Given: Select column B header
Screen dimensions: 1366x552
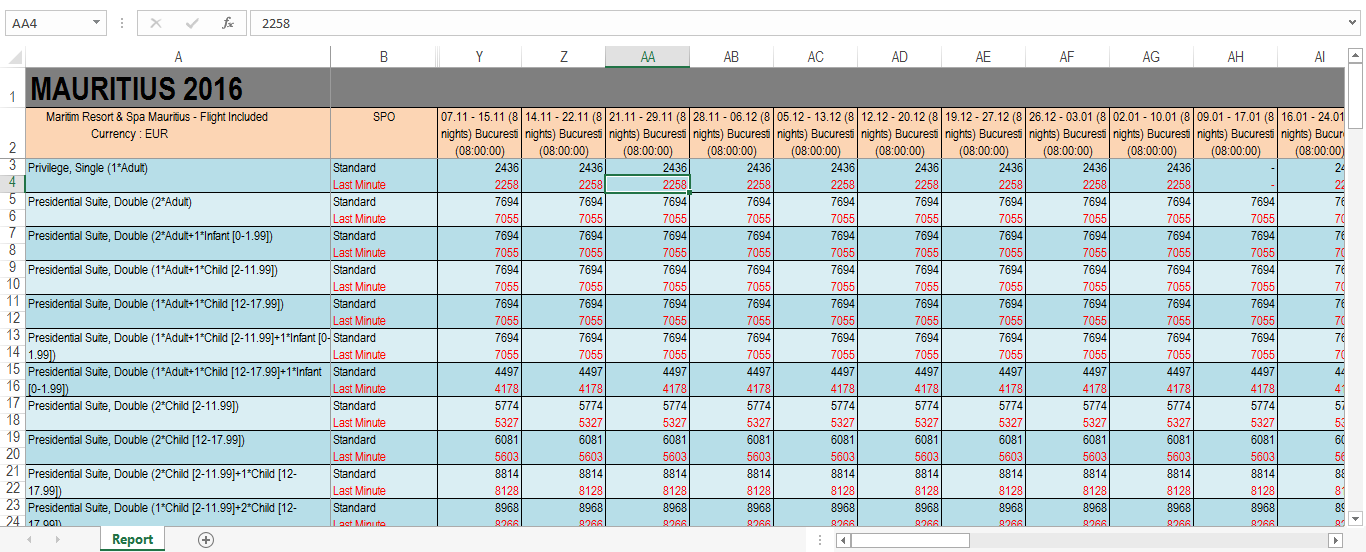Looking at the screenshot, I should (383, 58).
